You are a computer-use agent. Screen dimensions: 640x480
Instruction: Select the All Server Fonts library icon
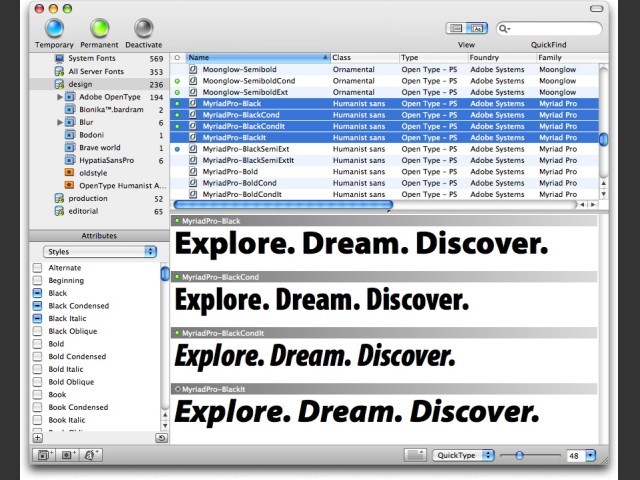[59, 71]
